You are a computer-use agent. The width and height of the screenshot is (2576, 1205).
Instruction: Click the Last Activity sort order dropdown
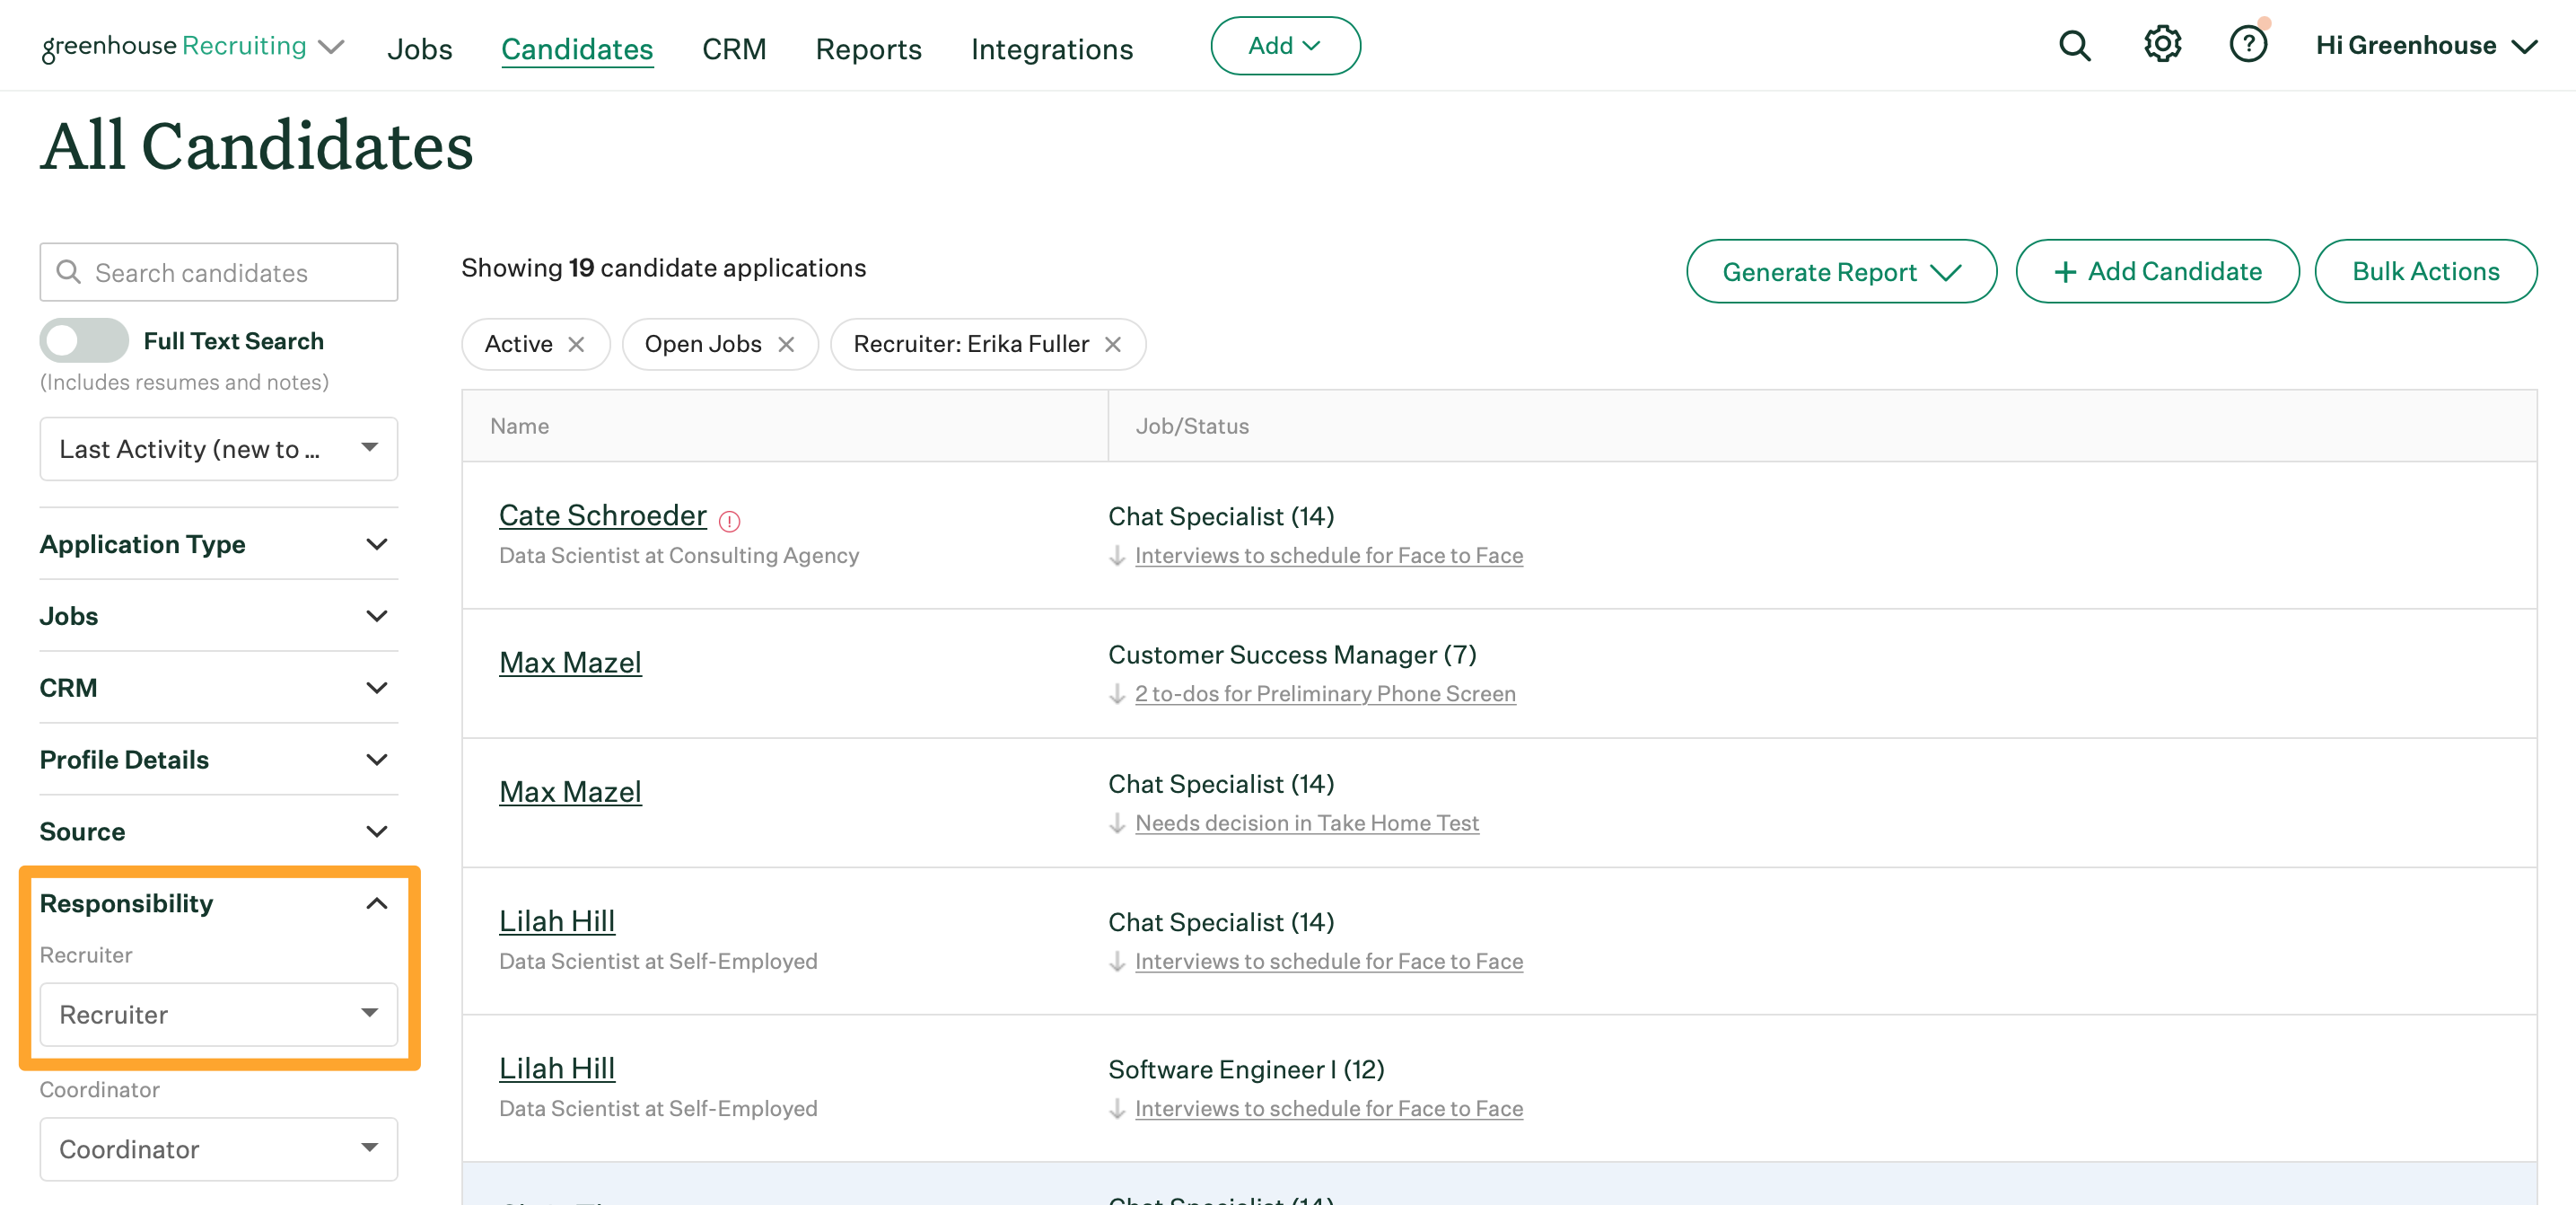coord(217,449)
